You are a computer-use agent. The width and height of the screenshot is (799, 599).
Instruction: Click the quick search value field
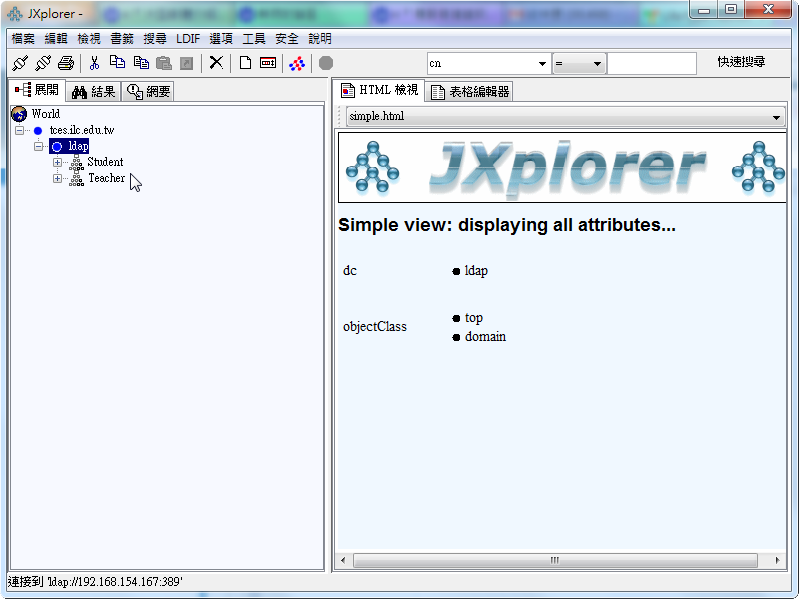click(x=652, y=64)
